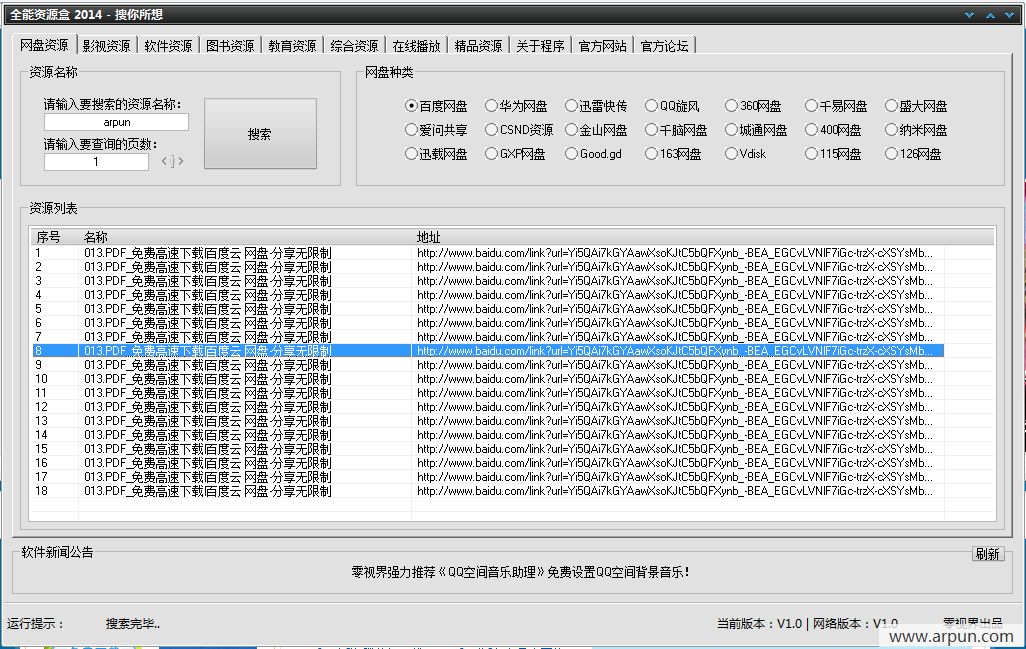Screen dimensions: 1026x649
Task: Click the previous page arrow beside page input
Action: point(164,161)
